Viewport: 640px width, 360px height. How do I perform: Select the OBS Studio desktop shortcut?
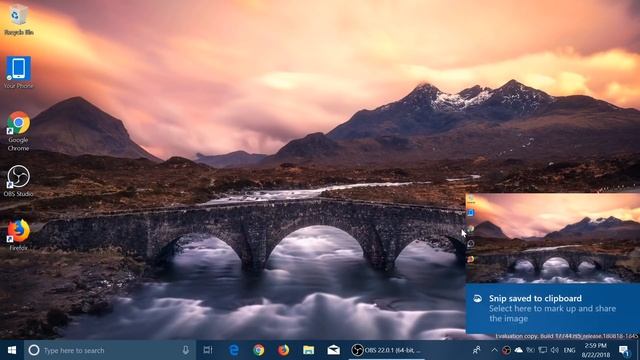[x=18, y=181]
